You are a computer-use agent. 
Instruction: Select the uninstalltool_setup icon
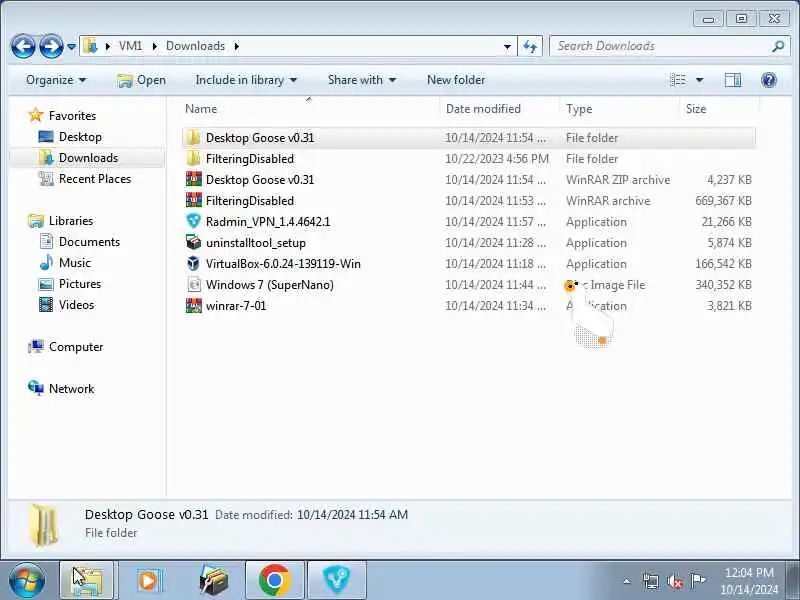click(193, 242)
